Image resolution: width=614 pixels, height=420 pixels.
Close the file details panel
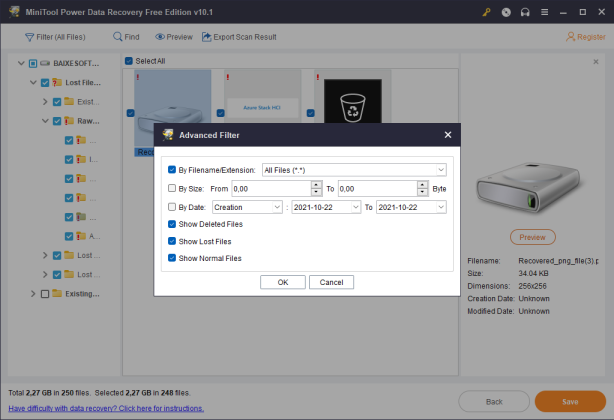pos(596,62)
